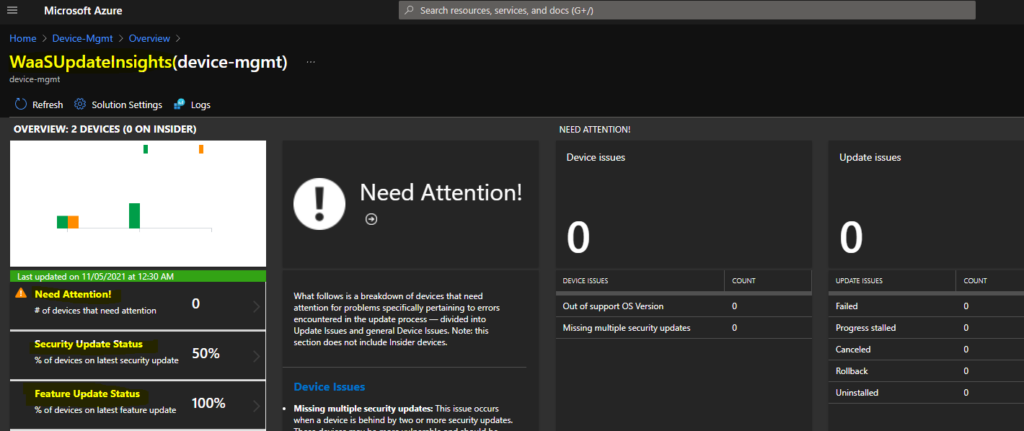This screenshot has height=431, width=1024.
Task: Click the Refresh icon in toolbar
Action: pos(20,104)
